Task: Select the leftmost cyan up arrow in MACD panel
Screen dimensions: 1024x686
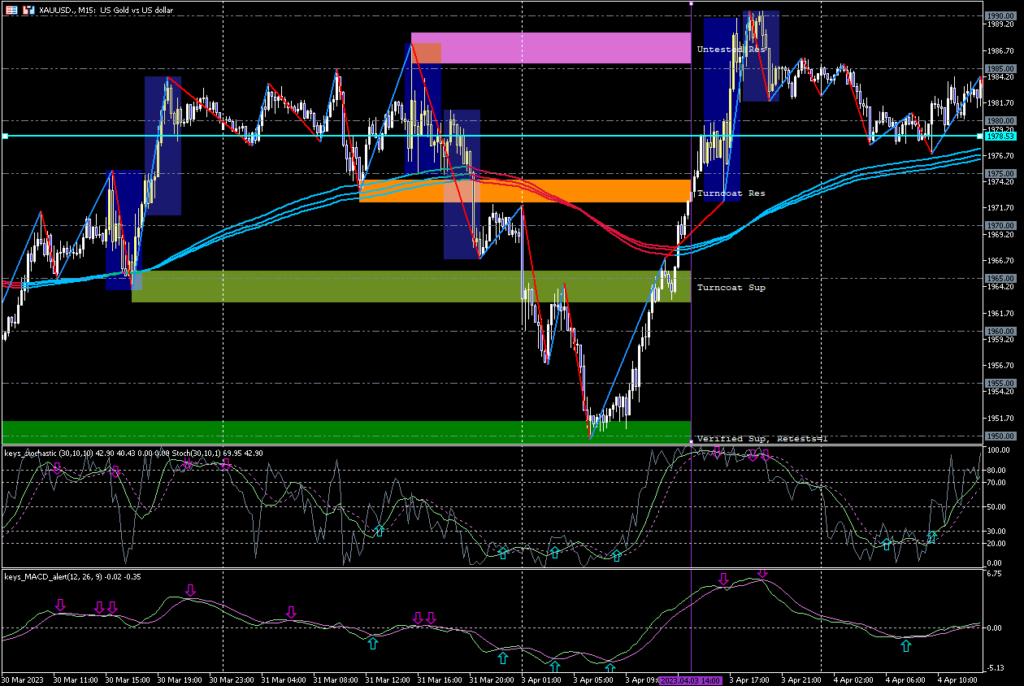Action: pyautogui.click(x=373, y=643)
